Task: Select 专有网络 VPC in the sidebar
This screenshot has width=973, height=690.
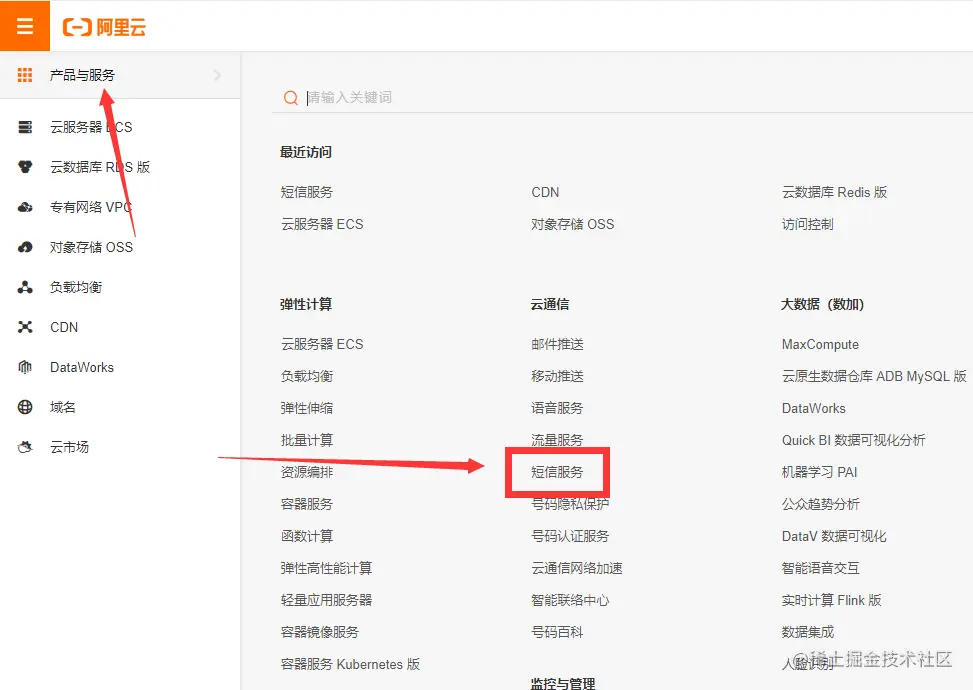Action: [x=91, y=207]
